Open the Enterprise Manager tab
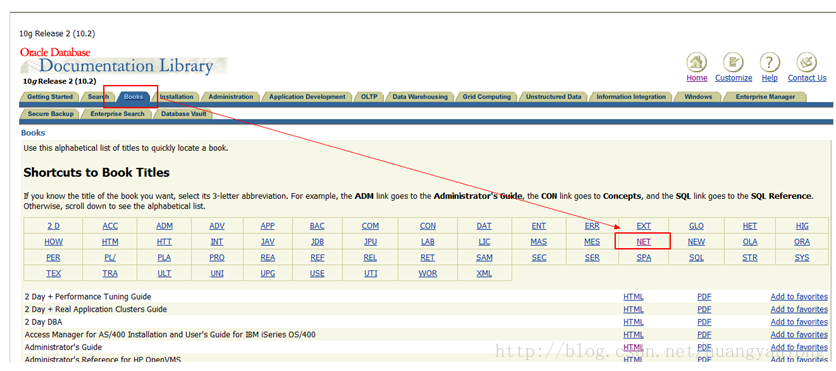The width and height of the screenshot is (836, 371). click(765, 97)
